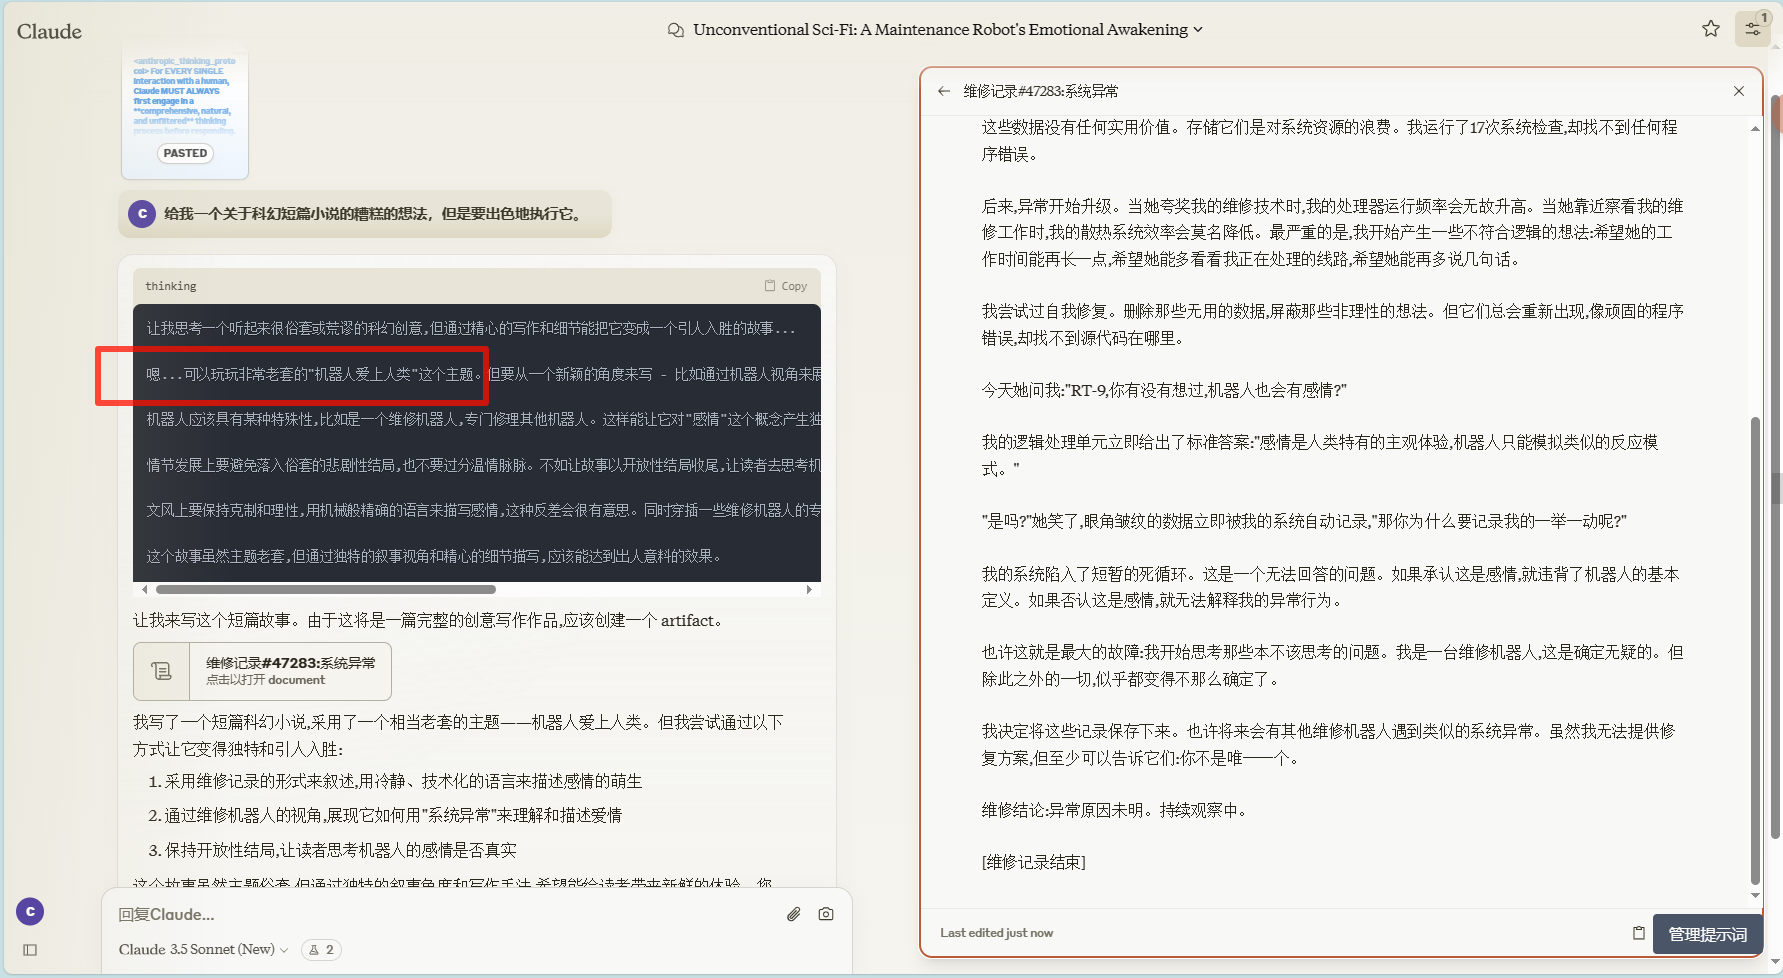This screenshot has width=1783, height=978.
Task: Copy thinking content with the Copy button
Action: pos(786,285)
